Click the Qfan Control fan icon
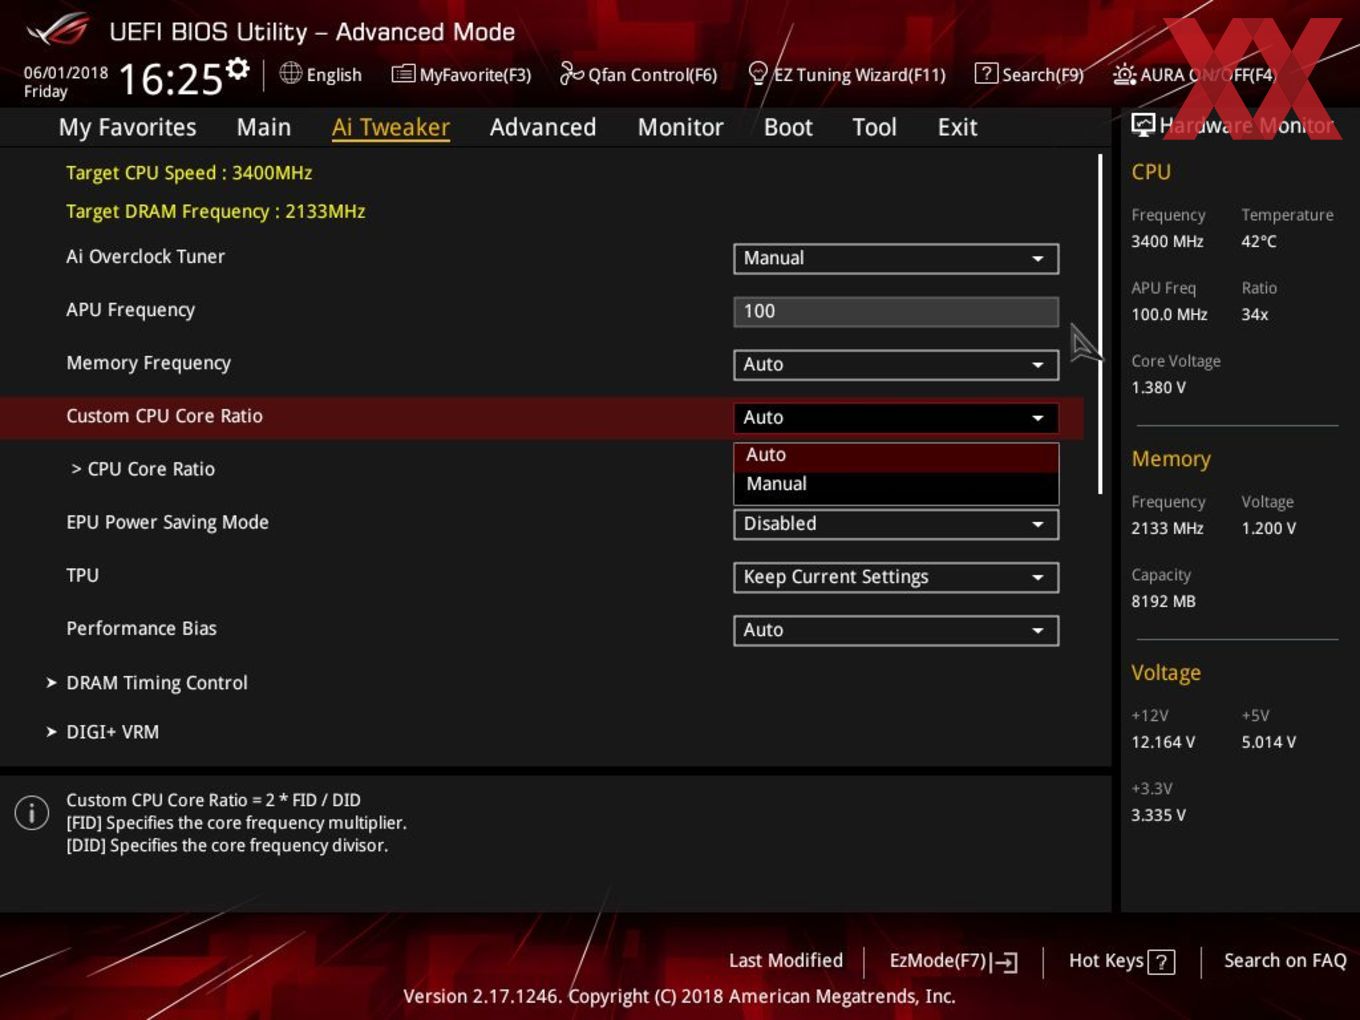Image resolution: width=1360 pixels, height=1020 pixels. coord(571,74)
